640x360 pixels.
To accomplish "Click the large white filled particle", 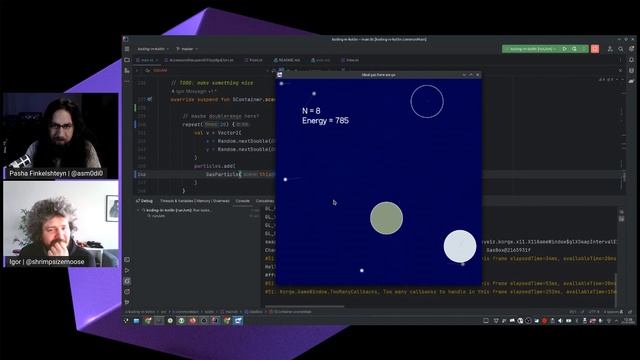I will [x=460, y=246].
